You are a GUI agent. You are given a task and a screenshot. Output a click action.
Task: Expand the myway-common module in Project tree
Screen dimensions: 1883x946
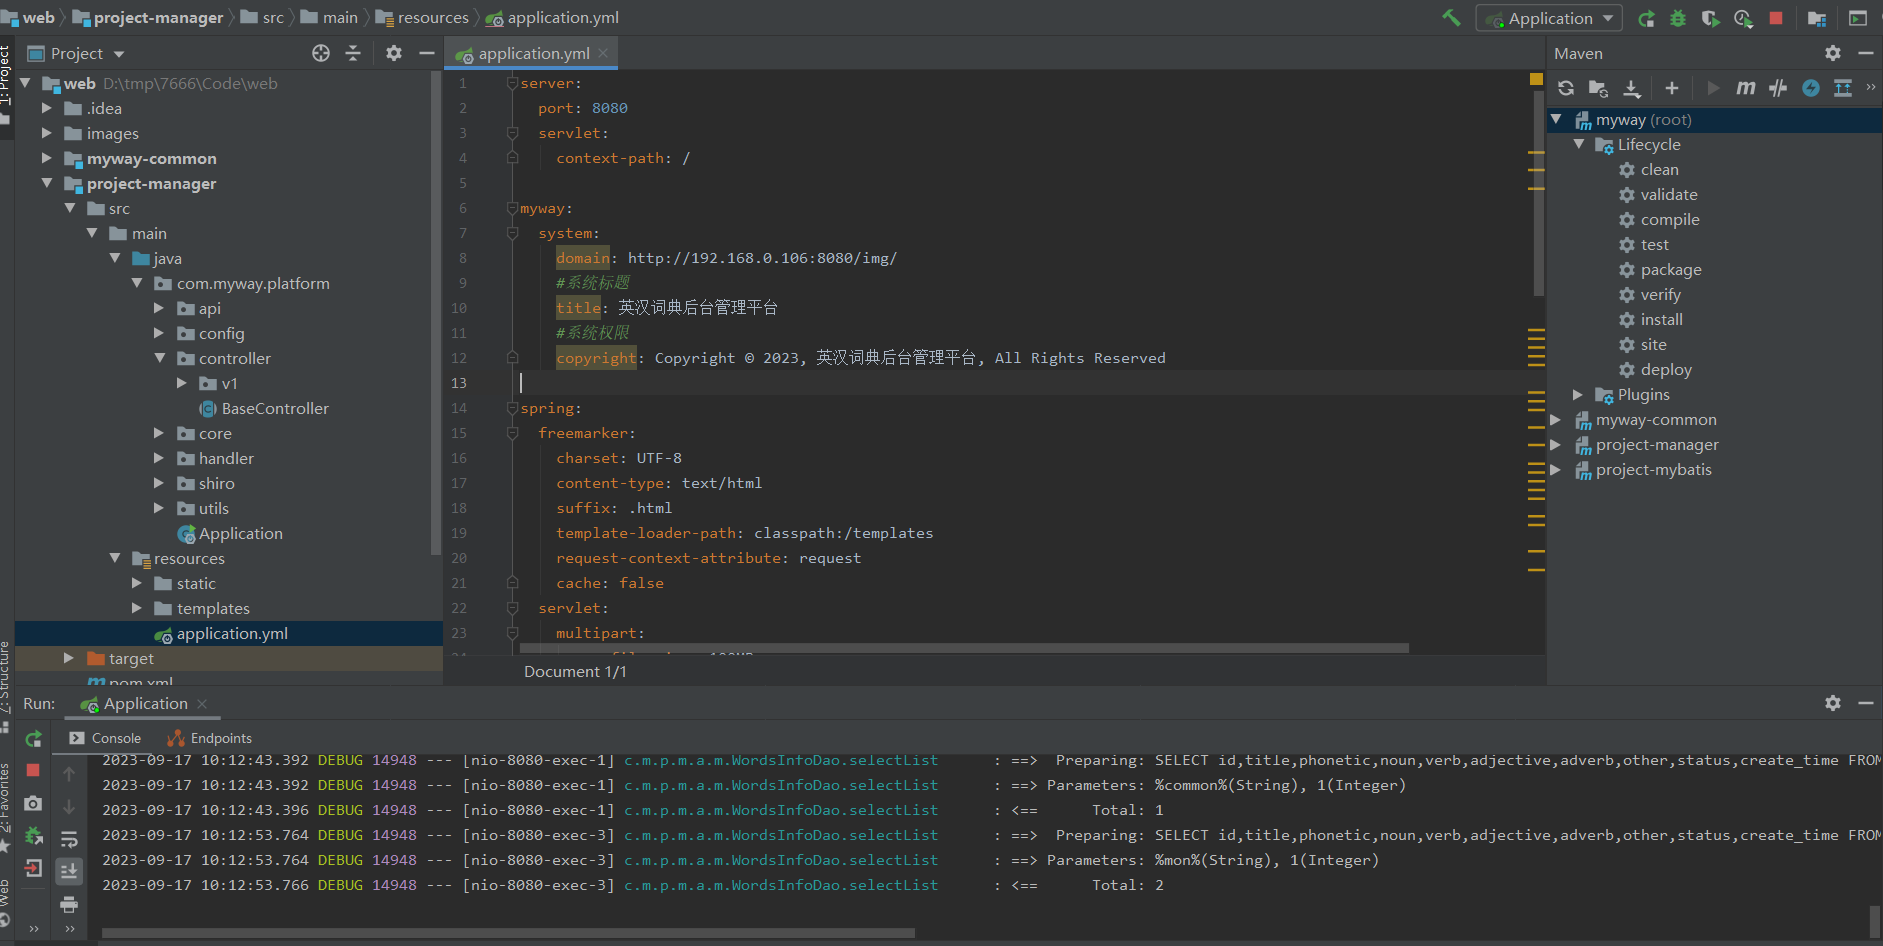point(47,158)
